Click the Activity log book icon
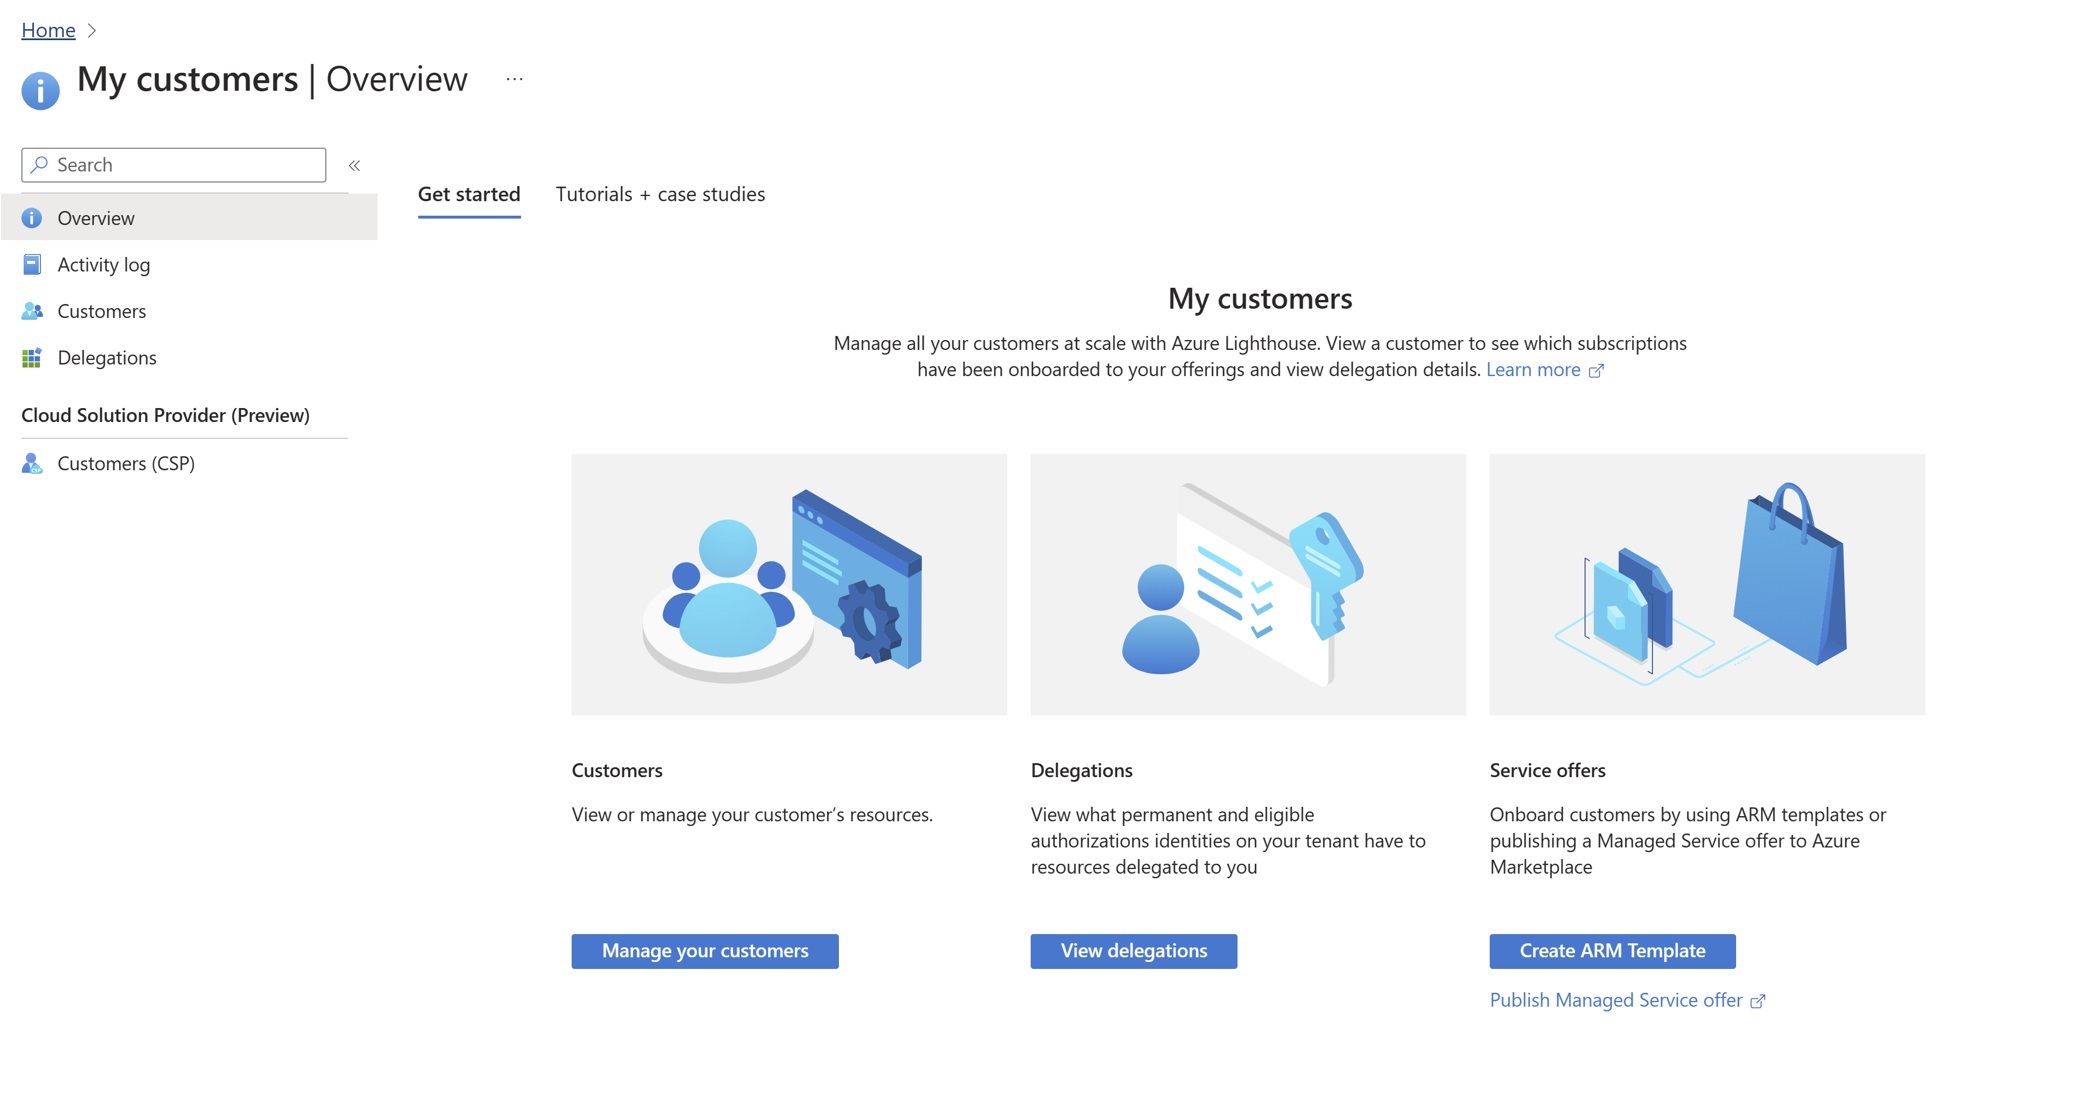 [x=32, y=265]
